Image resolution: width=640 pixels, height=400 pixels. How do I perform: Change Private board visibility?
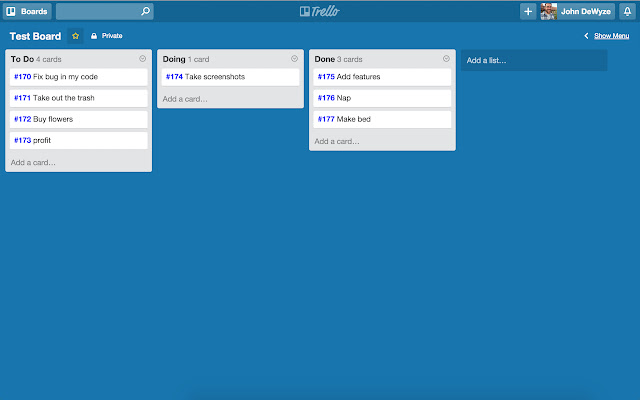pos(107,36)
